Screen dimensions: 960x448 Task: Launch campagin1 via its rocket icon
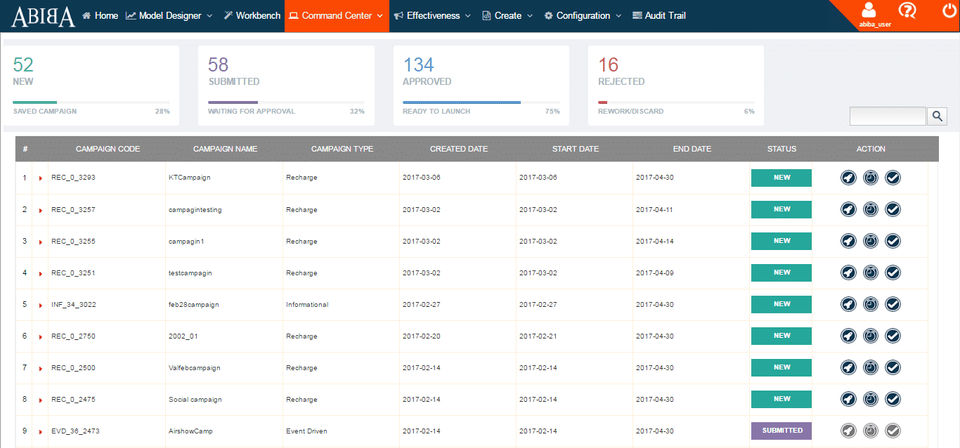coord(848,241)
